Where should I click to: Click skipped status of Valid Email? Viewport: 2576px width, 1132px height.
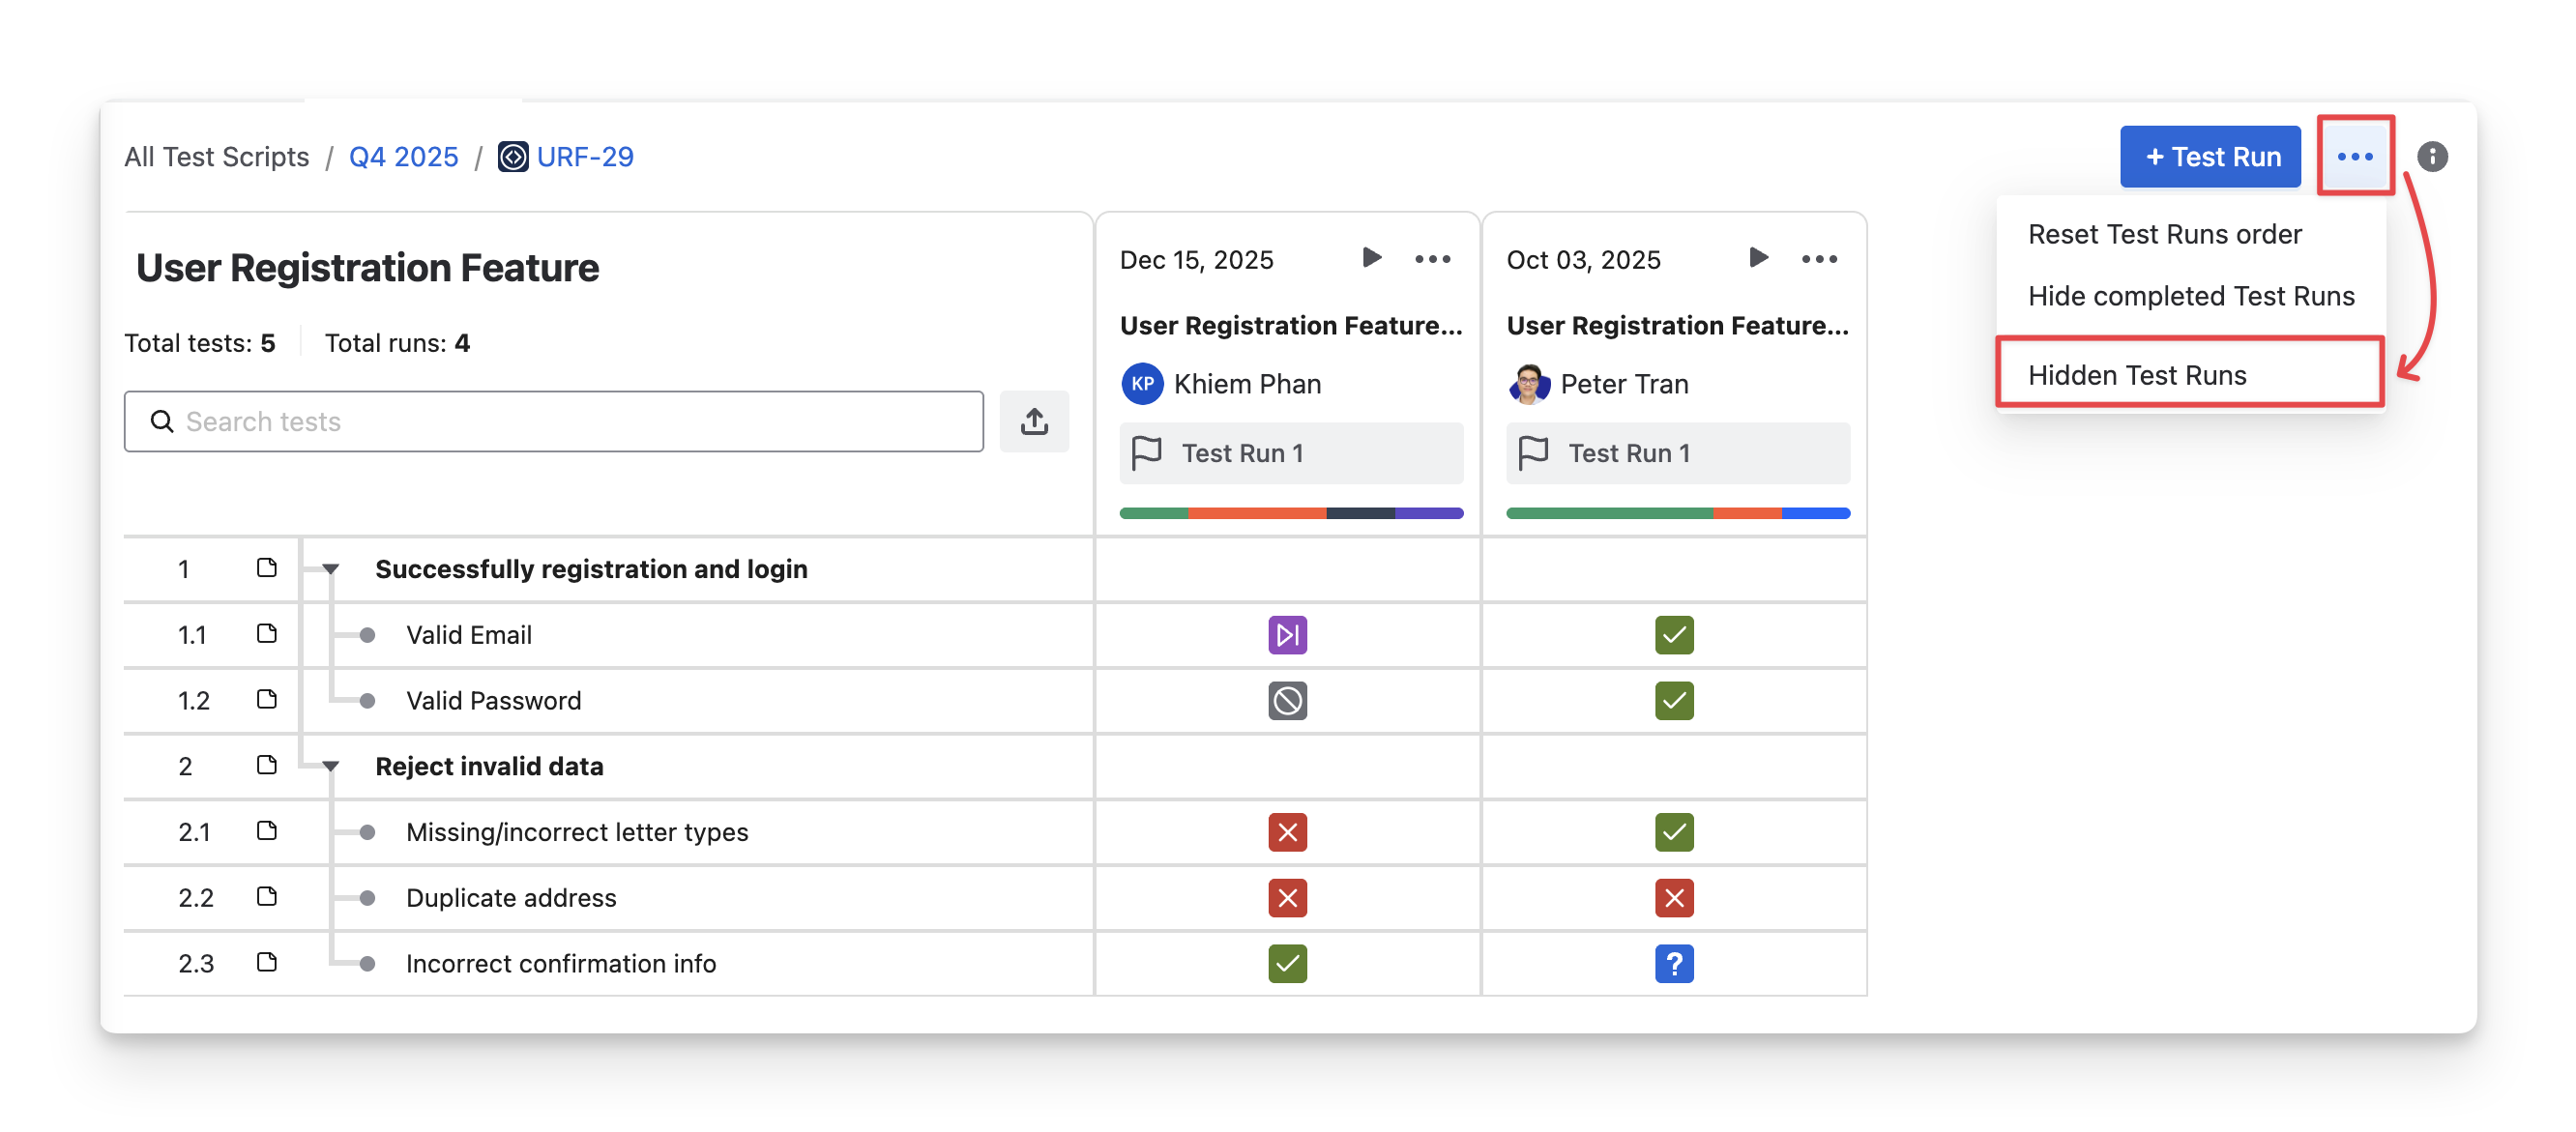[x=1287, y=635]
